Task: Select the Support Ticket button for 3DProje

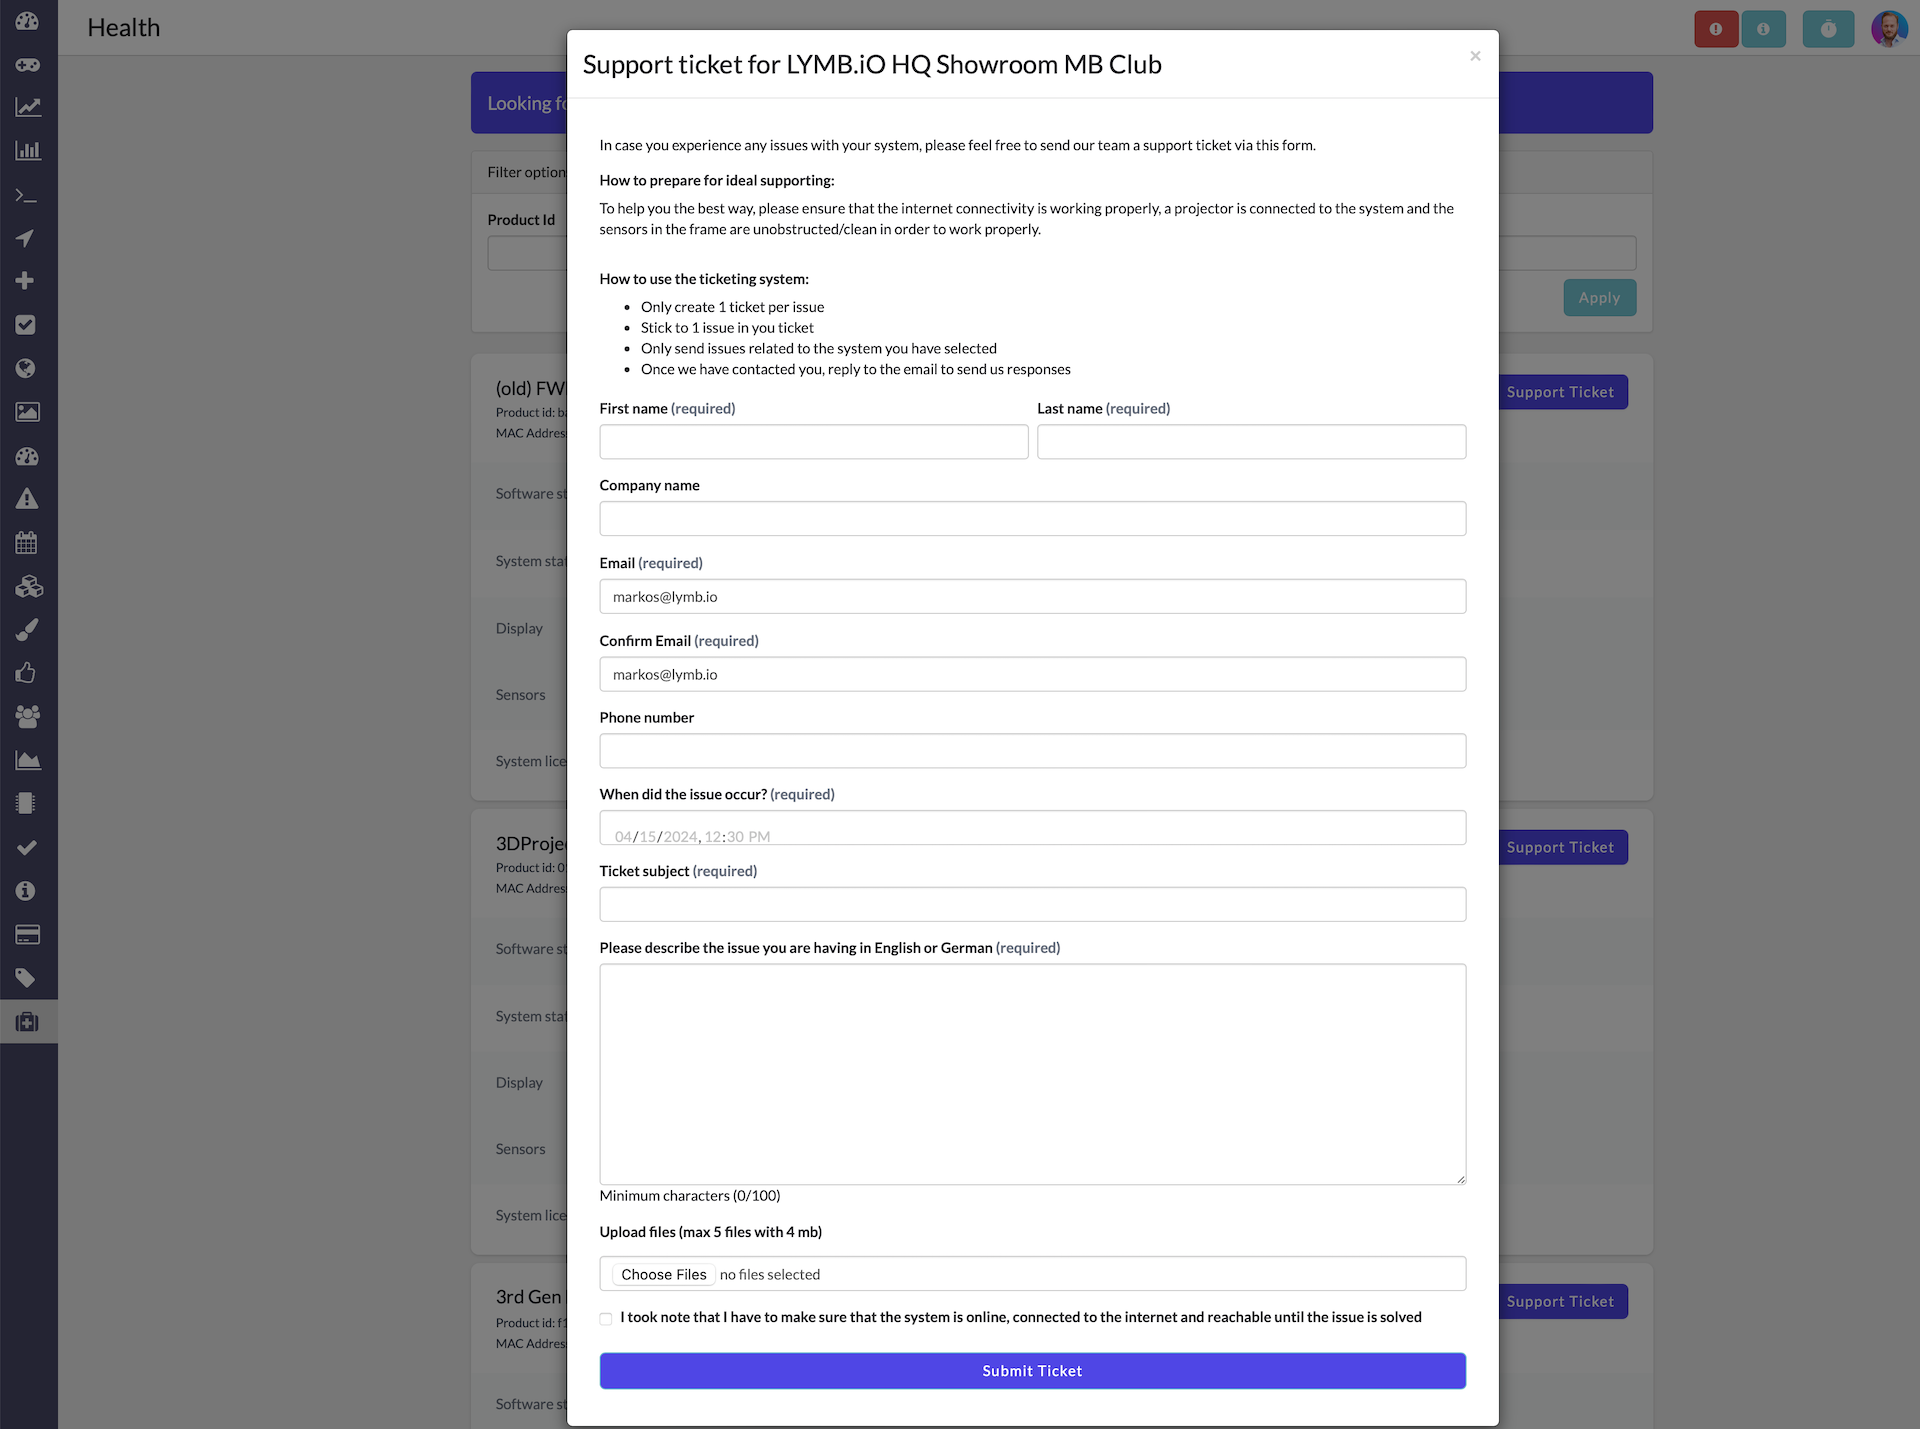Action: pyautogui.click(x=1558, y=847)
